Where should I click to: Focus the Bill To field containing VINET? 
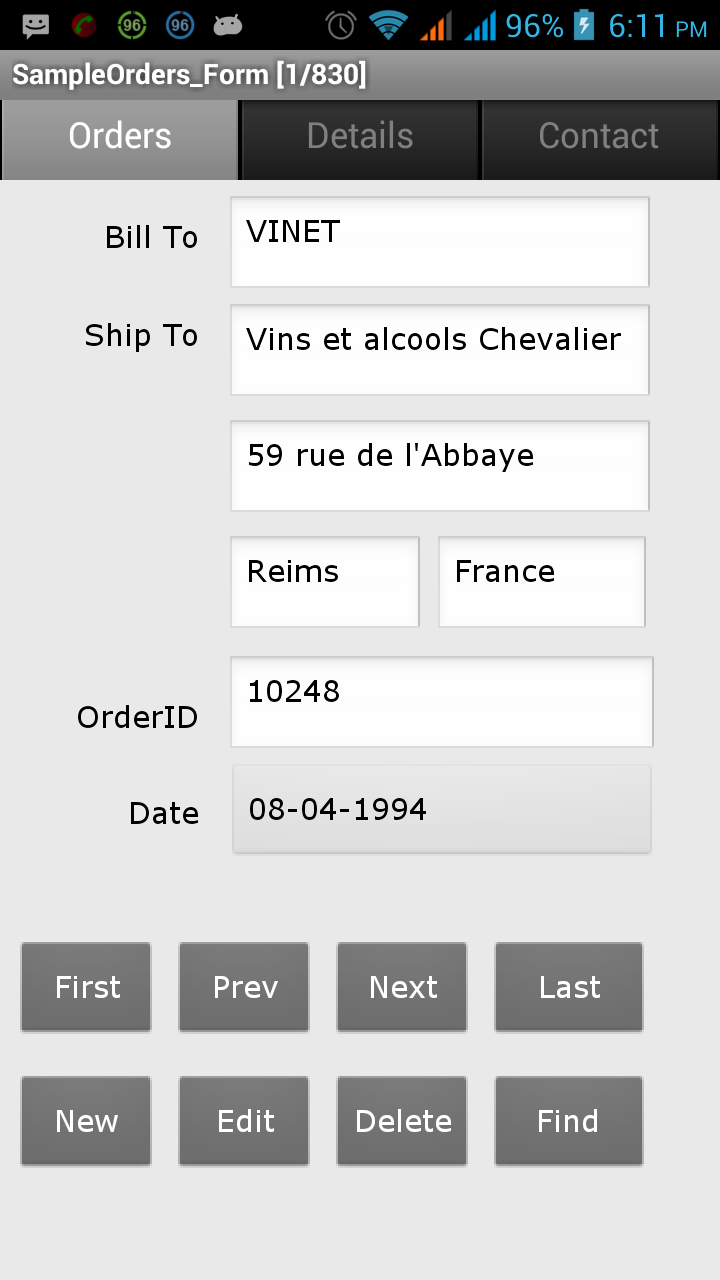(x=440, y=242)
